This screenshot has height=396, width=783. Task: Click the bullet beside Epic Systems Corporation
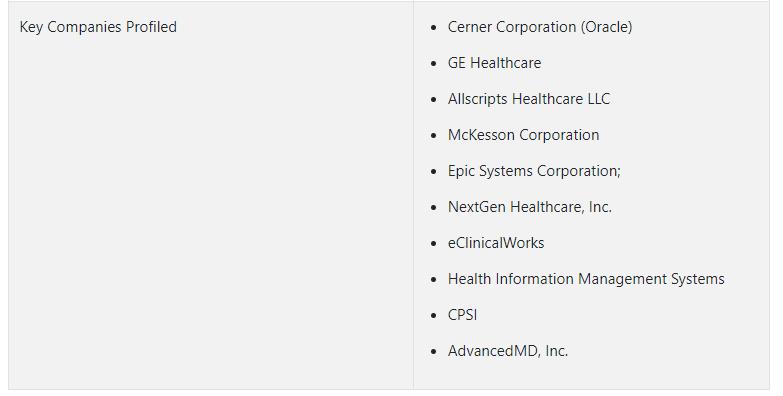tap(433, 171)
